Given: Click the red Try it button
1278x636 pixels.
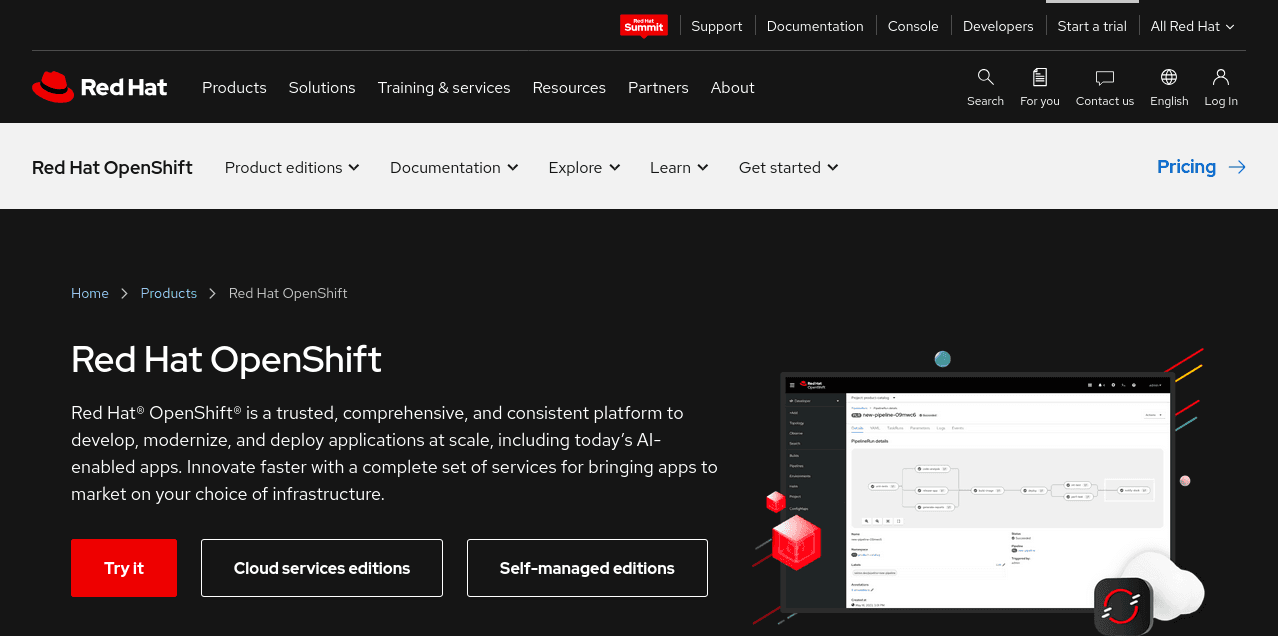Looking at the screenshot, I should click(124, 568).
